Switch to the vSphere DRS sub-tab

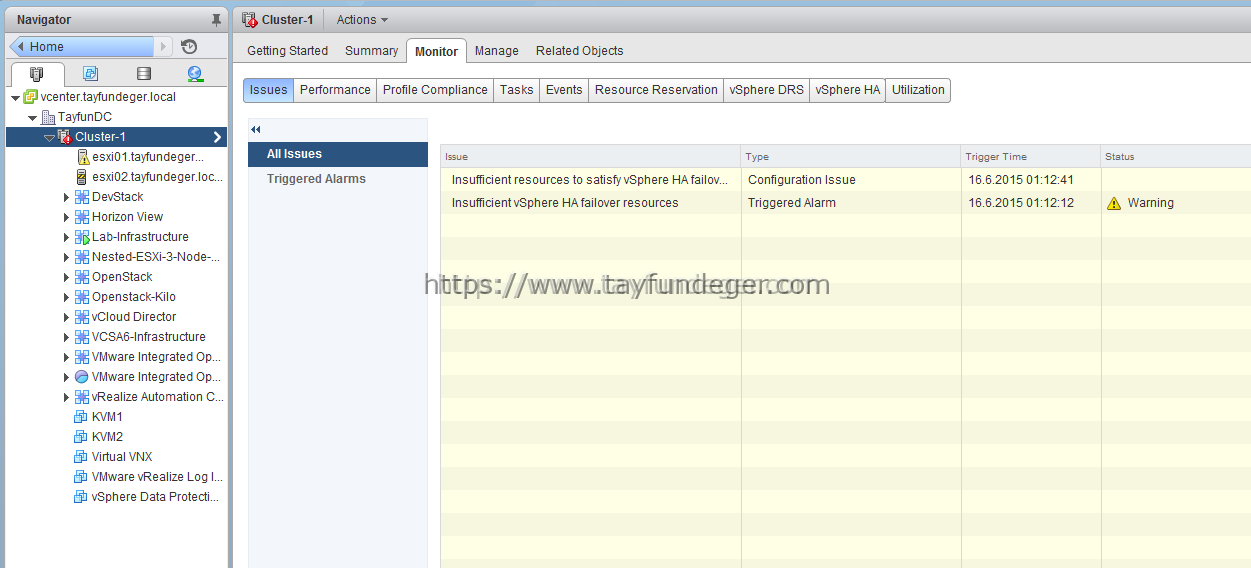tap(766, 90)
